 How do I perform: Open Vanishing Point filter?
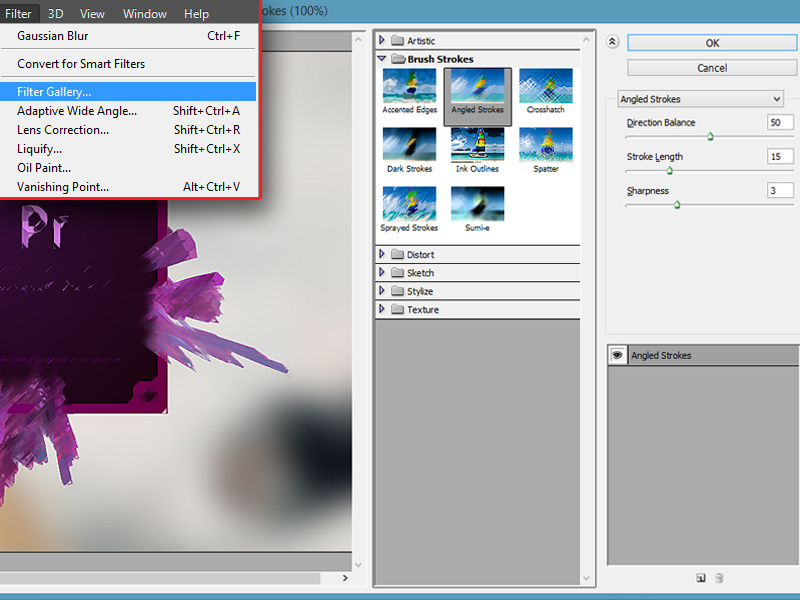pyautogui.click(x=129, y=187)
